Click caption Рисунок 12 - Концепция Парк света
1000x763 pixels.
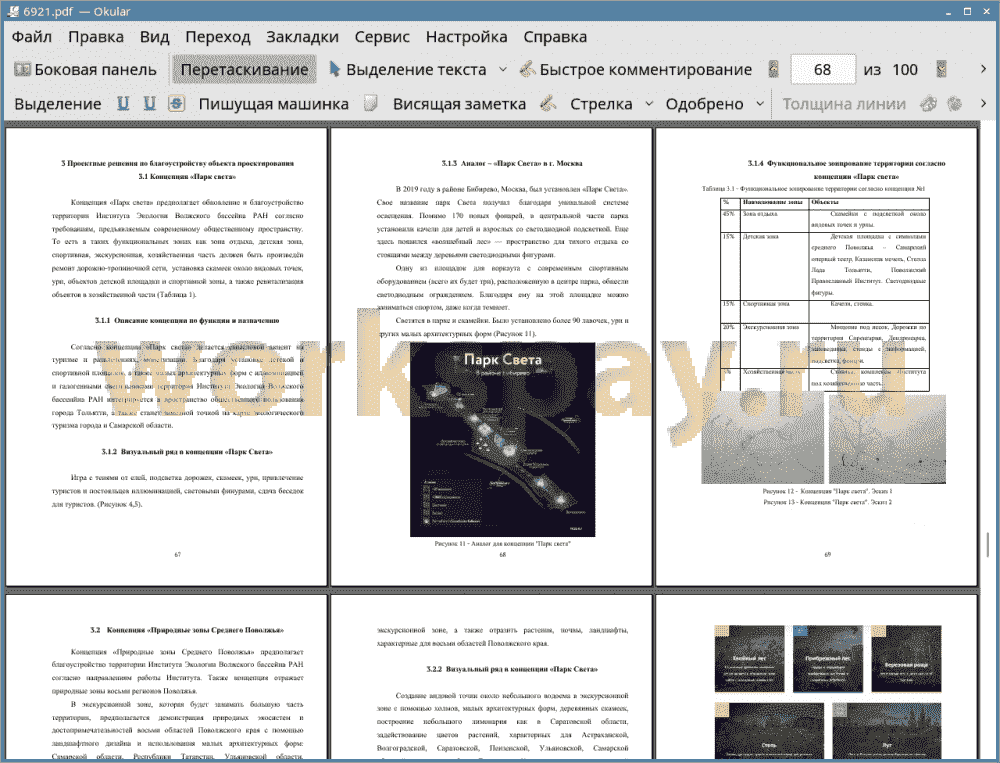click(827, 491)
